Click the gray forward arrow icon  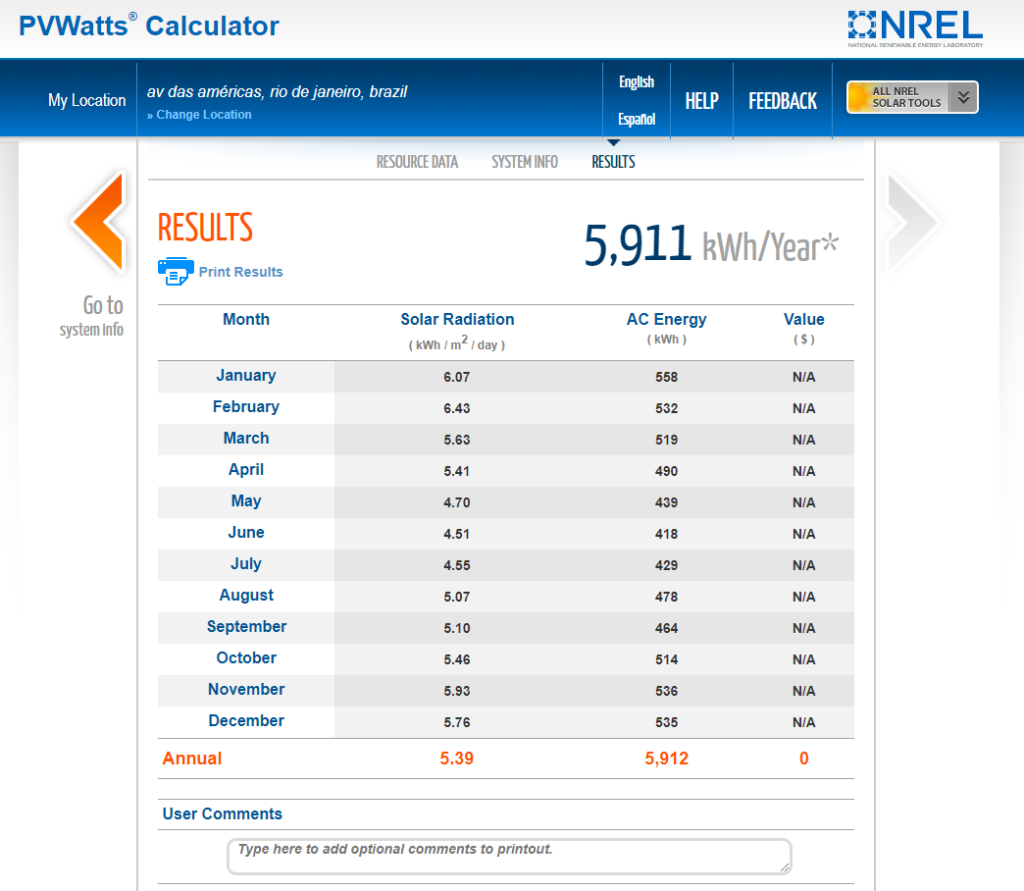click(x=914, y=223)
